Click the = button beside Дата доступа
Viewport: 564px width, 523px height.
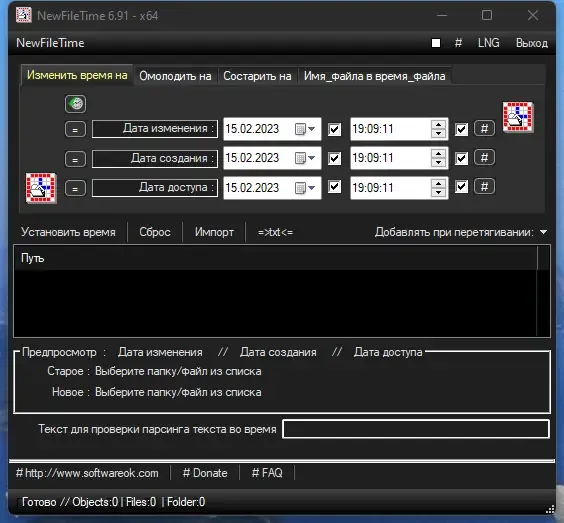click(x=75, y=188)
